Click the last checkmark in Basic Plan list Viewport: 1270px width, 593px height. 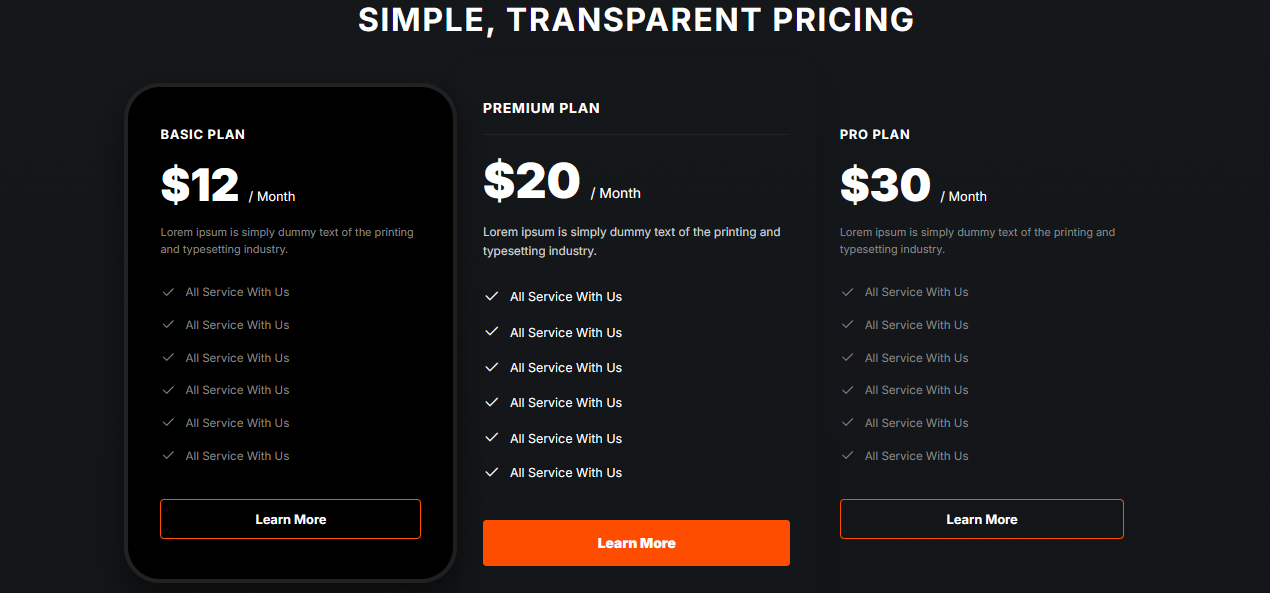pos(168,456)
